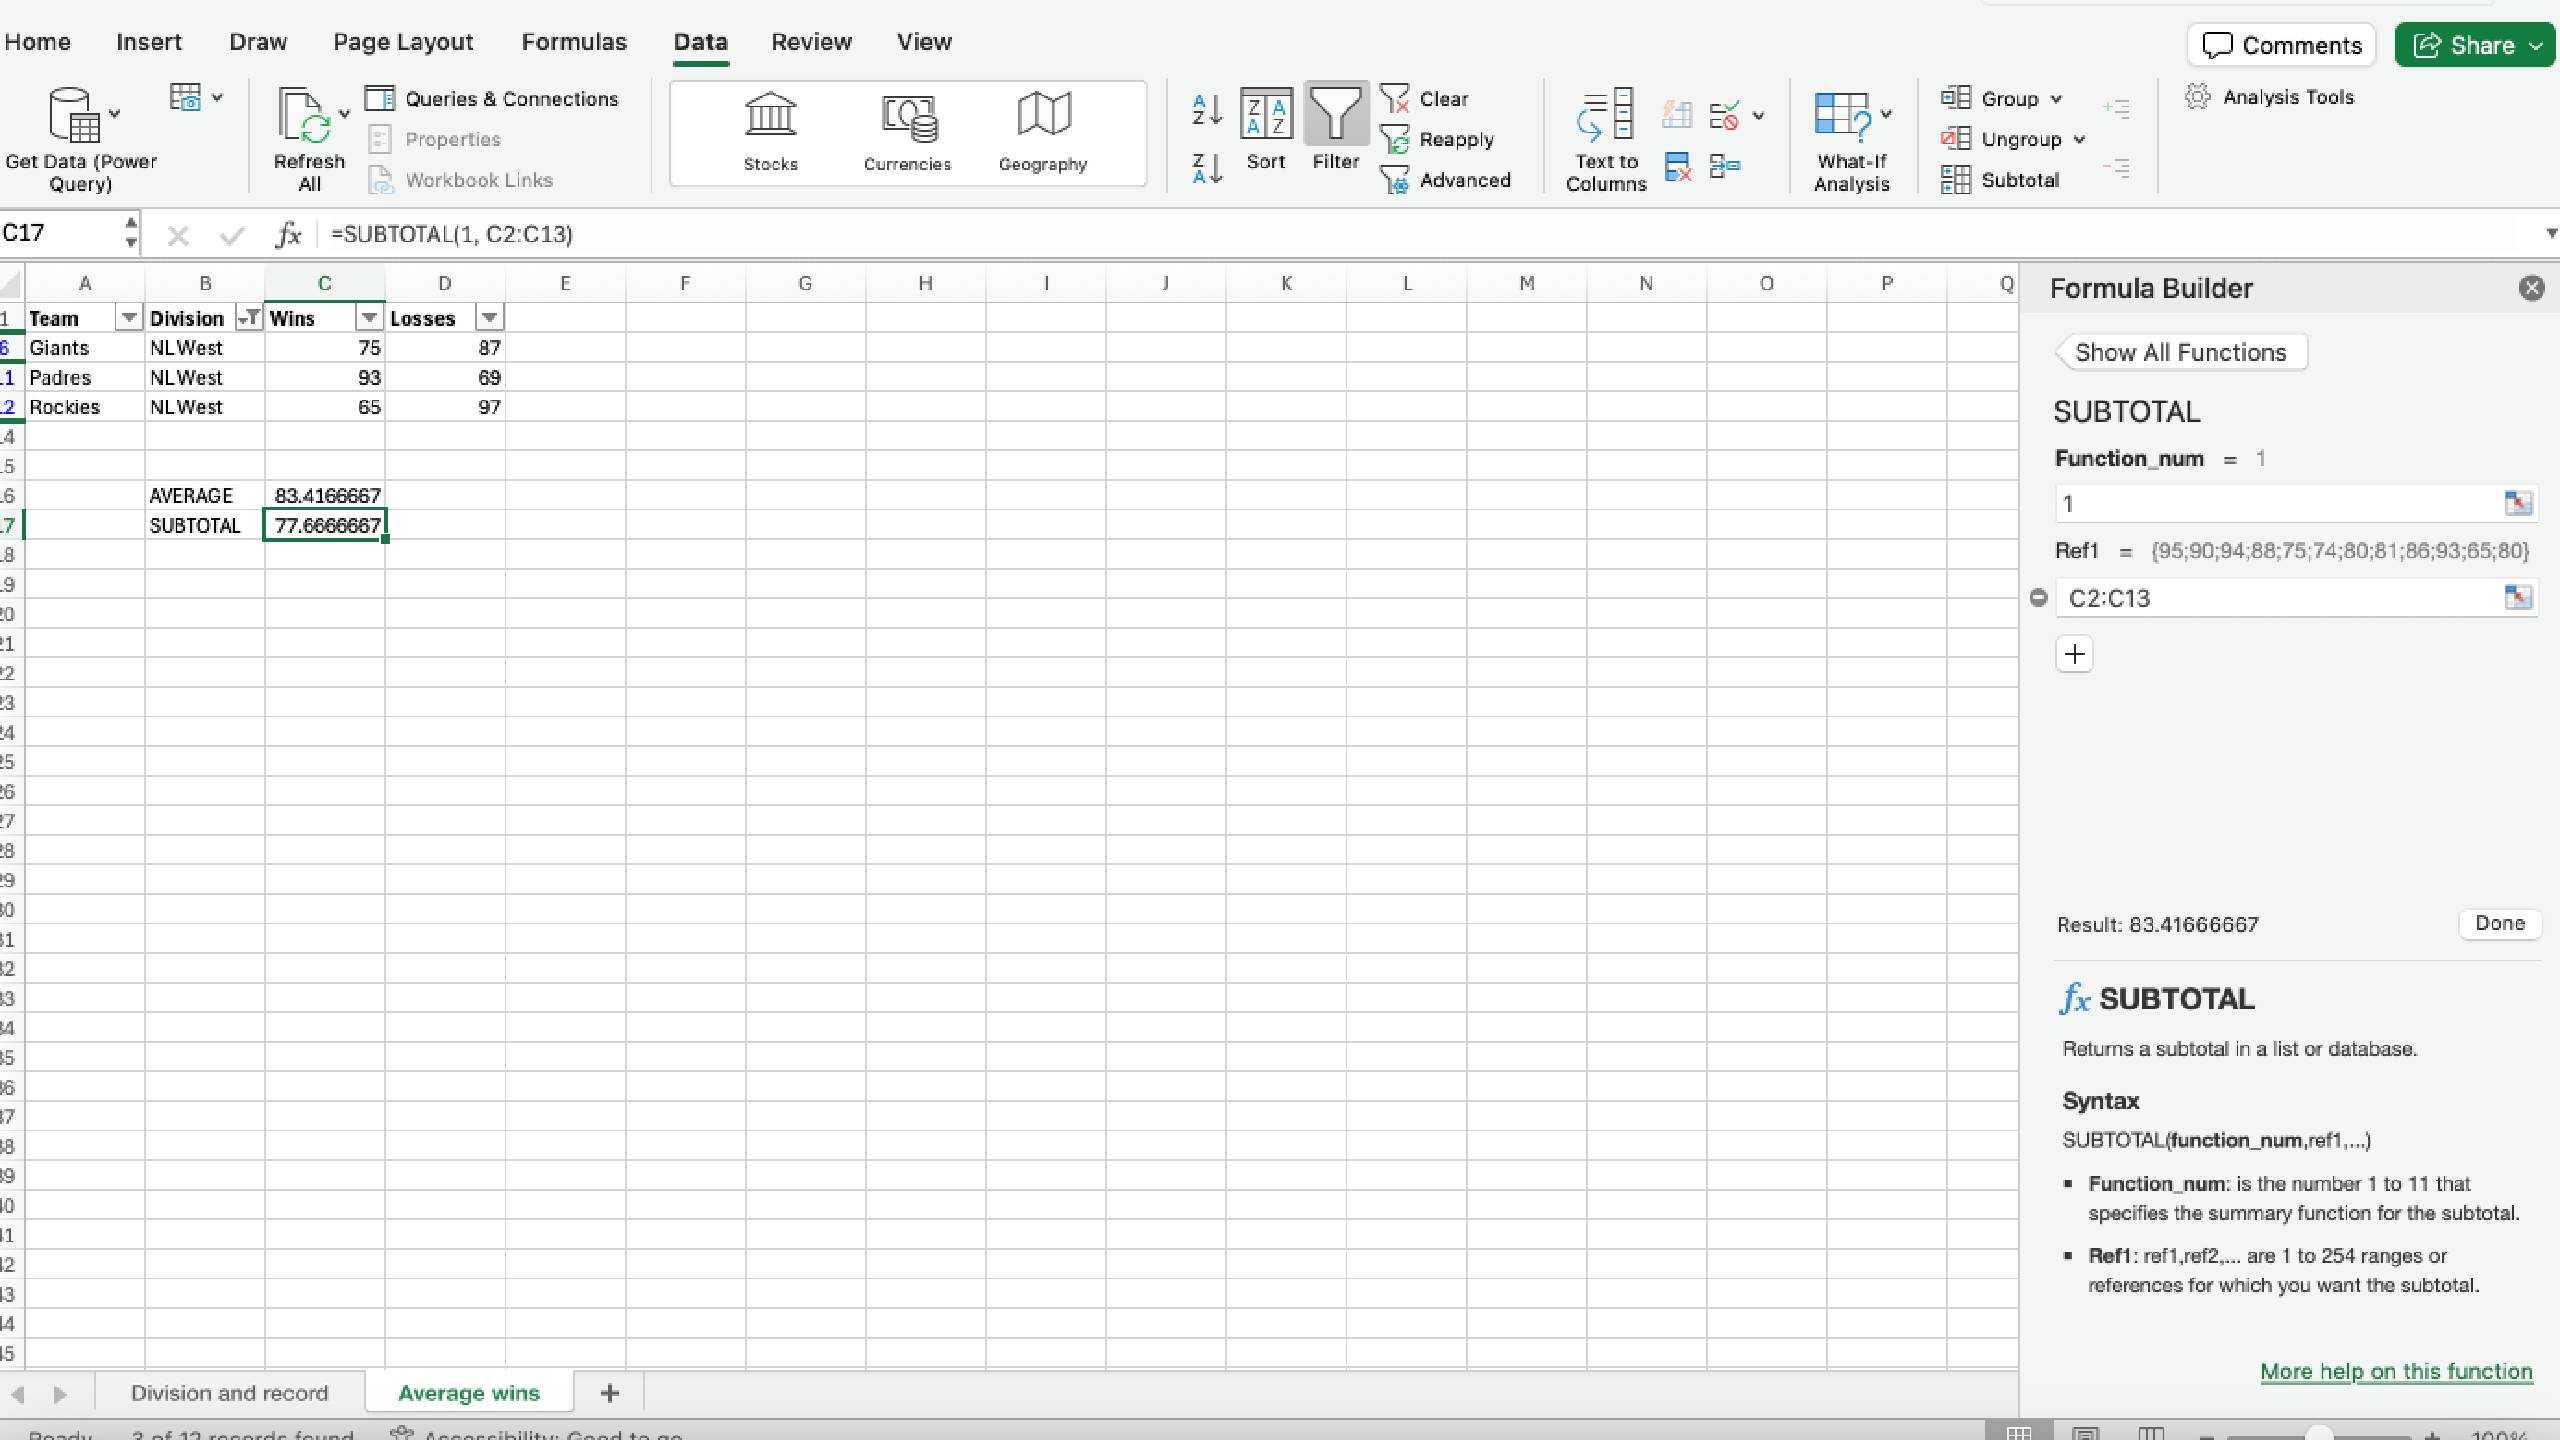Open the Division and record sheet tab
This screenshot has width=2560, height=1440.
(229, 1393)
